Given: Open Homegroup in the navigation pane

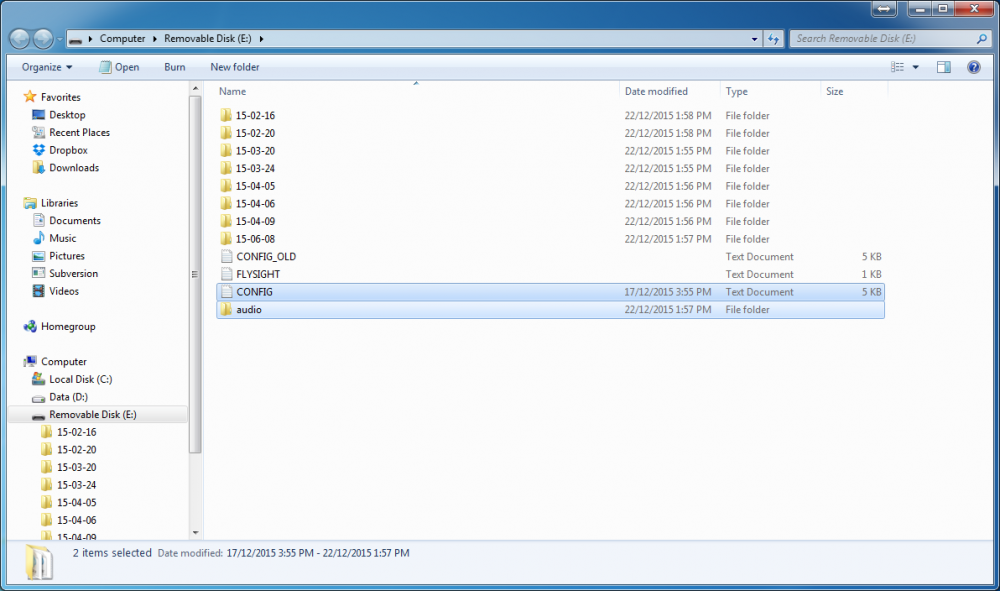Looking at the screenshot, I should pos(68,326).
